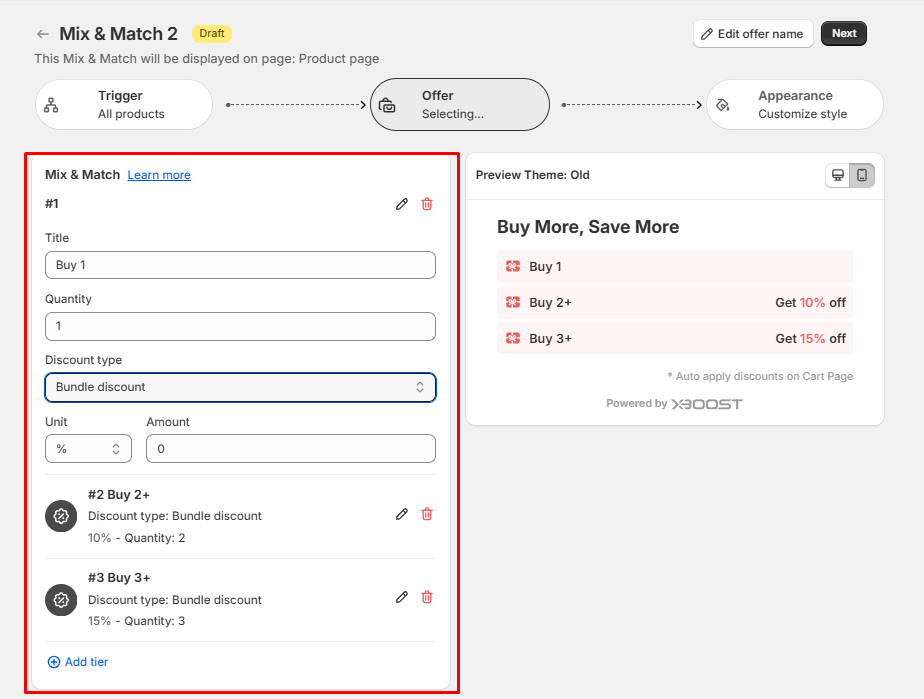Edit the #2 Buy 2+ tier
924x699 pixels.
tap(402, 514)
